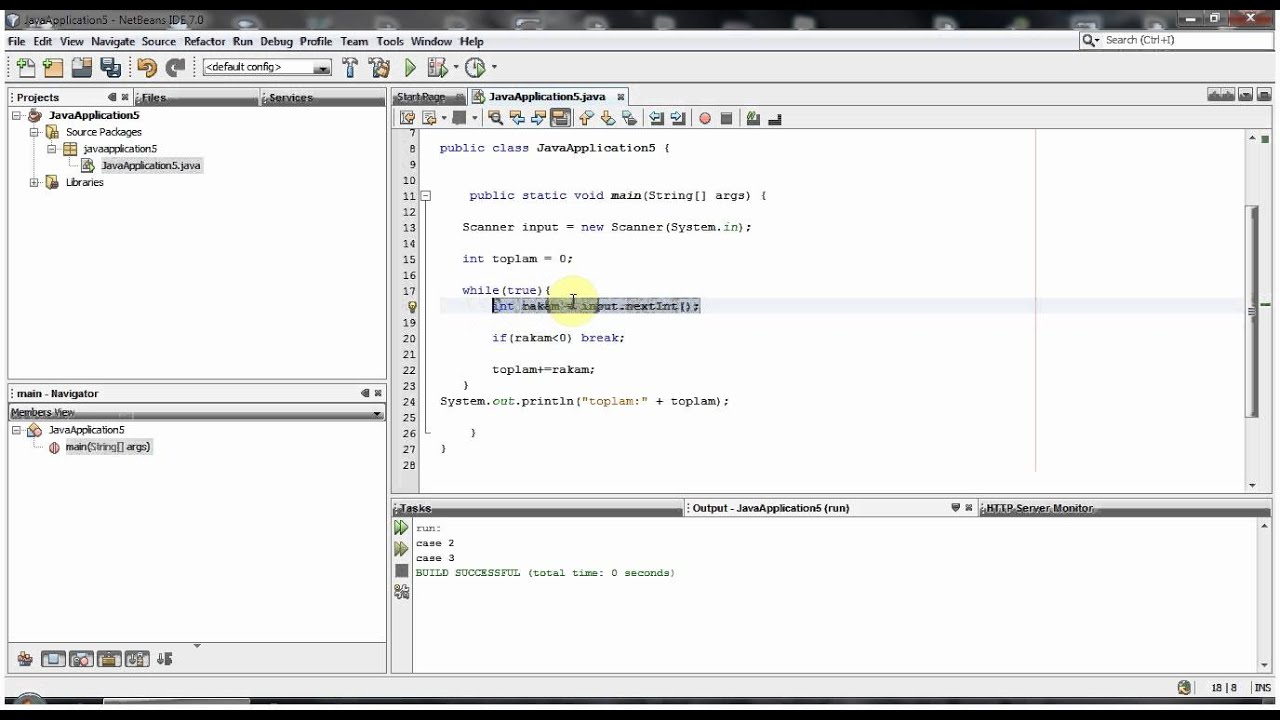
Task: Re-run the program from Output panel
Action: 401,528
